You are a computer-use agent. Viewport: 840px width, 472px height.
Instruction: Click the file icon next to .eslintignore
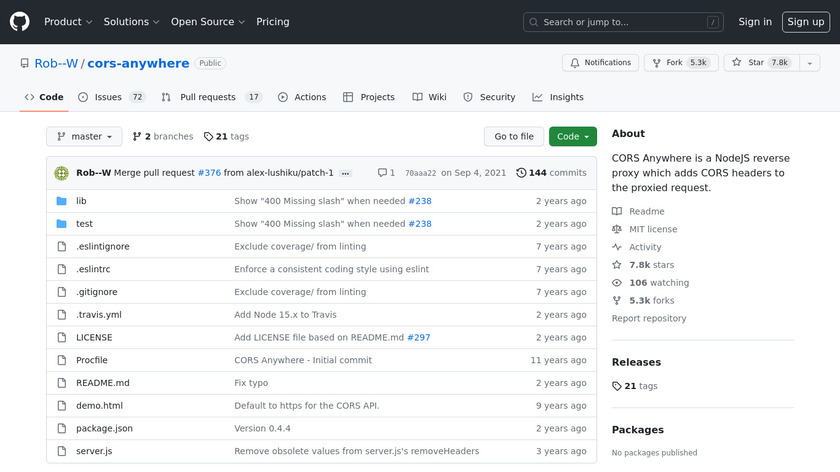coord(62,246)
